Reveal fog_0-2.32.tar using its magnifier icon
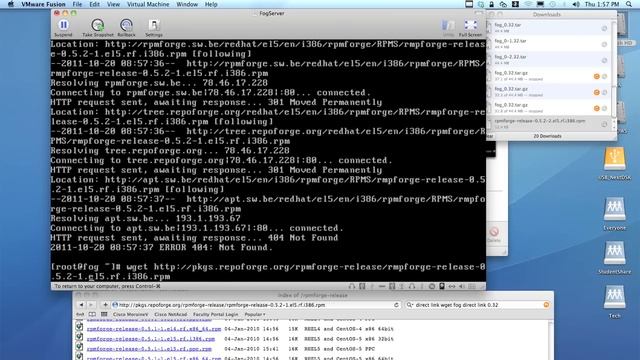 click(604, 60)
